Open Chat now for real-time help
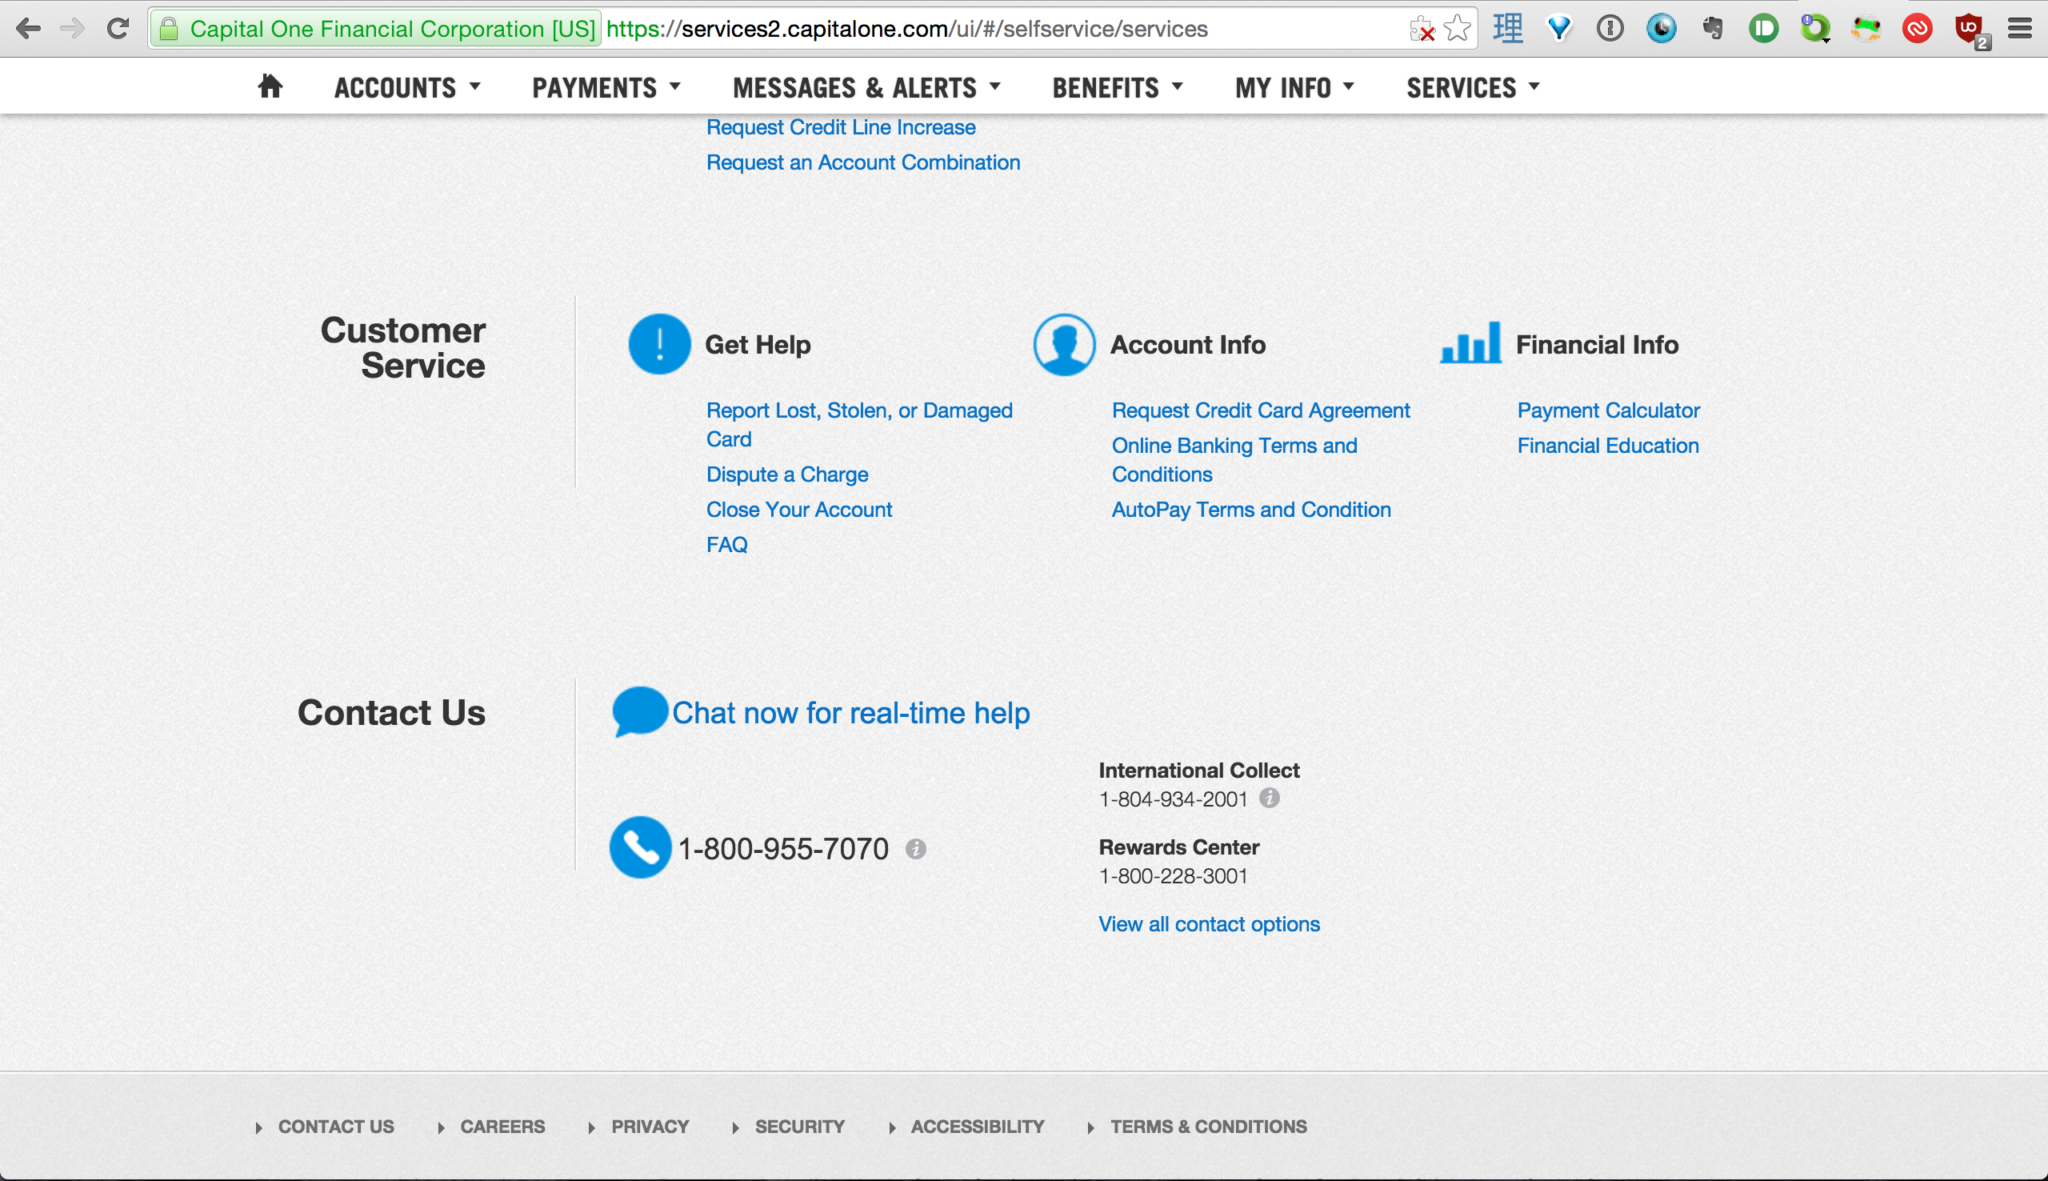The width and height of the screenshot is (2048, 1181). coord(850,713)
